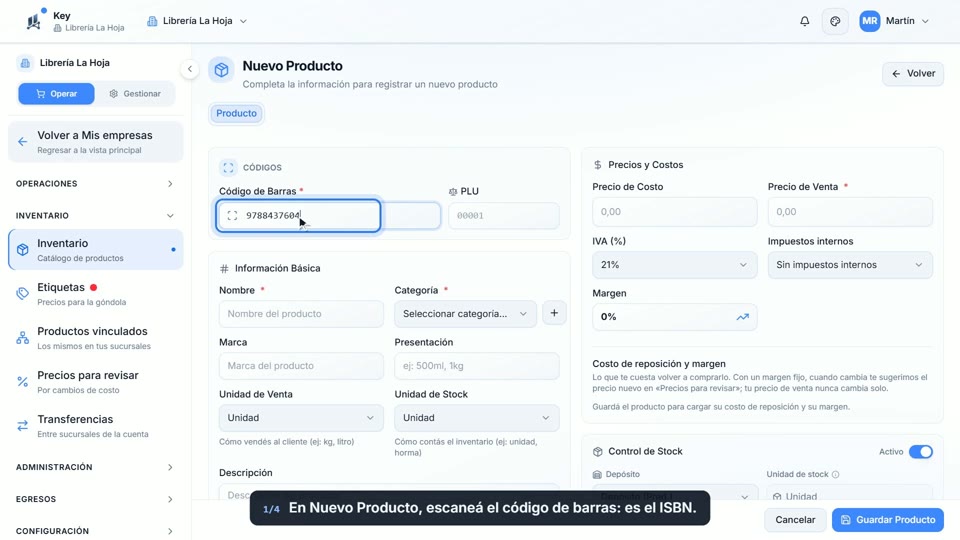Click the dollar icon beside Precios y Costos
The width and height of the screenshot is (960, 540).
598,165
